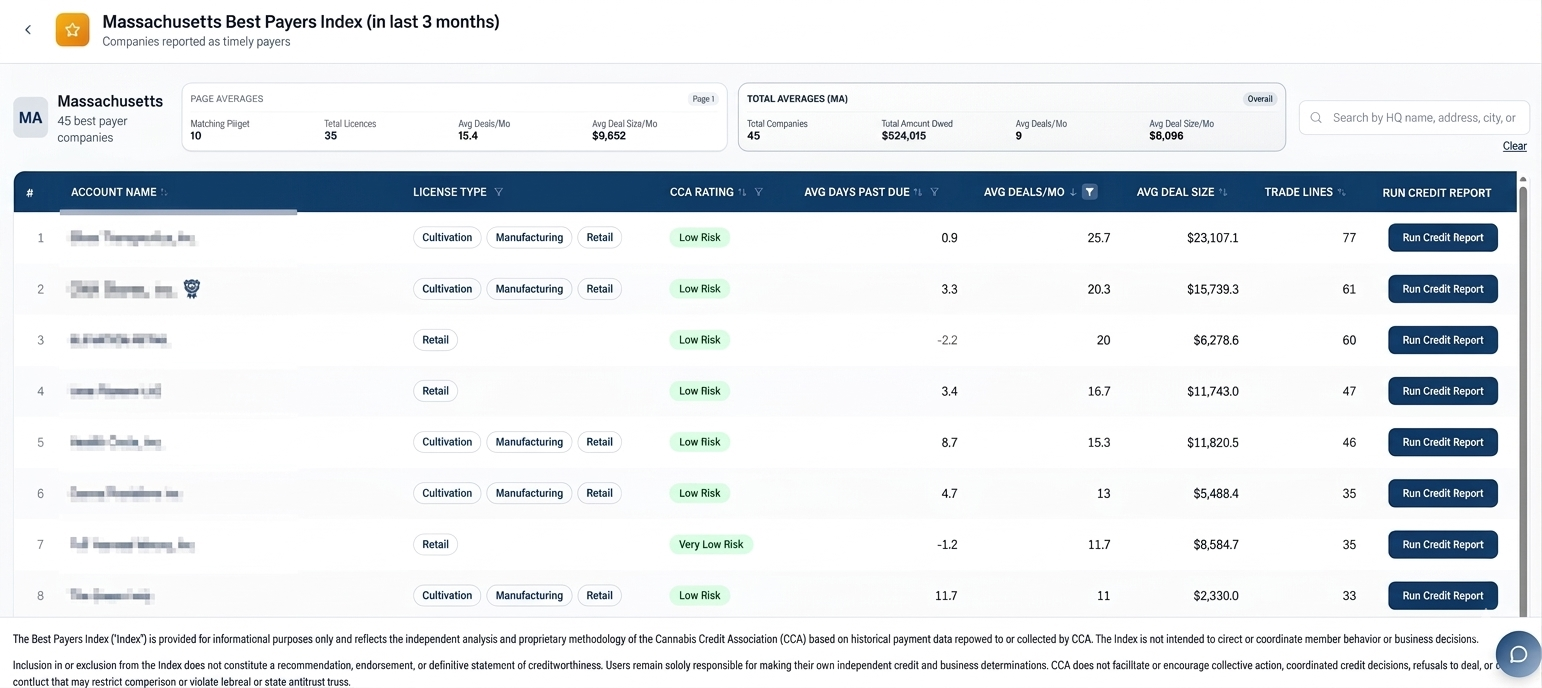The image size is (1542, 688).
Task: Click the search magnifier icon
Action: [1316, 118]
